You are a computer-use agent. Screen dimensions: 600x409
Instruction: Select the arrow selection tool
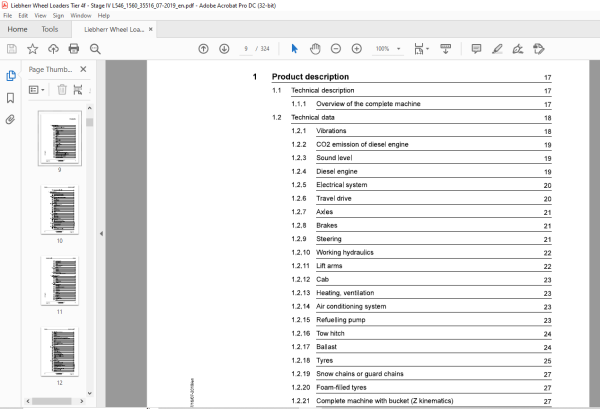(294, 49)
